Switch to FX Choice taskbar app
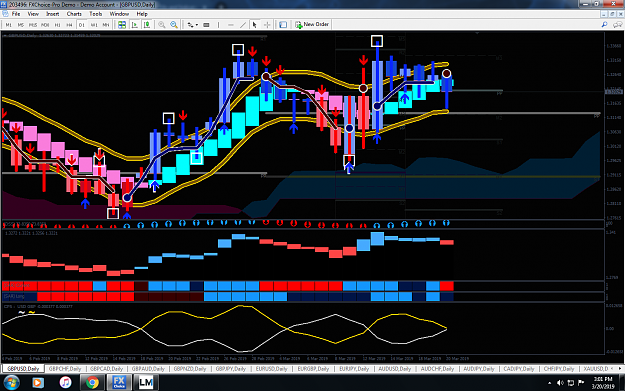The height and width of the screenshot is (391, 625). click(119, 383)
